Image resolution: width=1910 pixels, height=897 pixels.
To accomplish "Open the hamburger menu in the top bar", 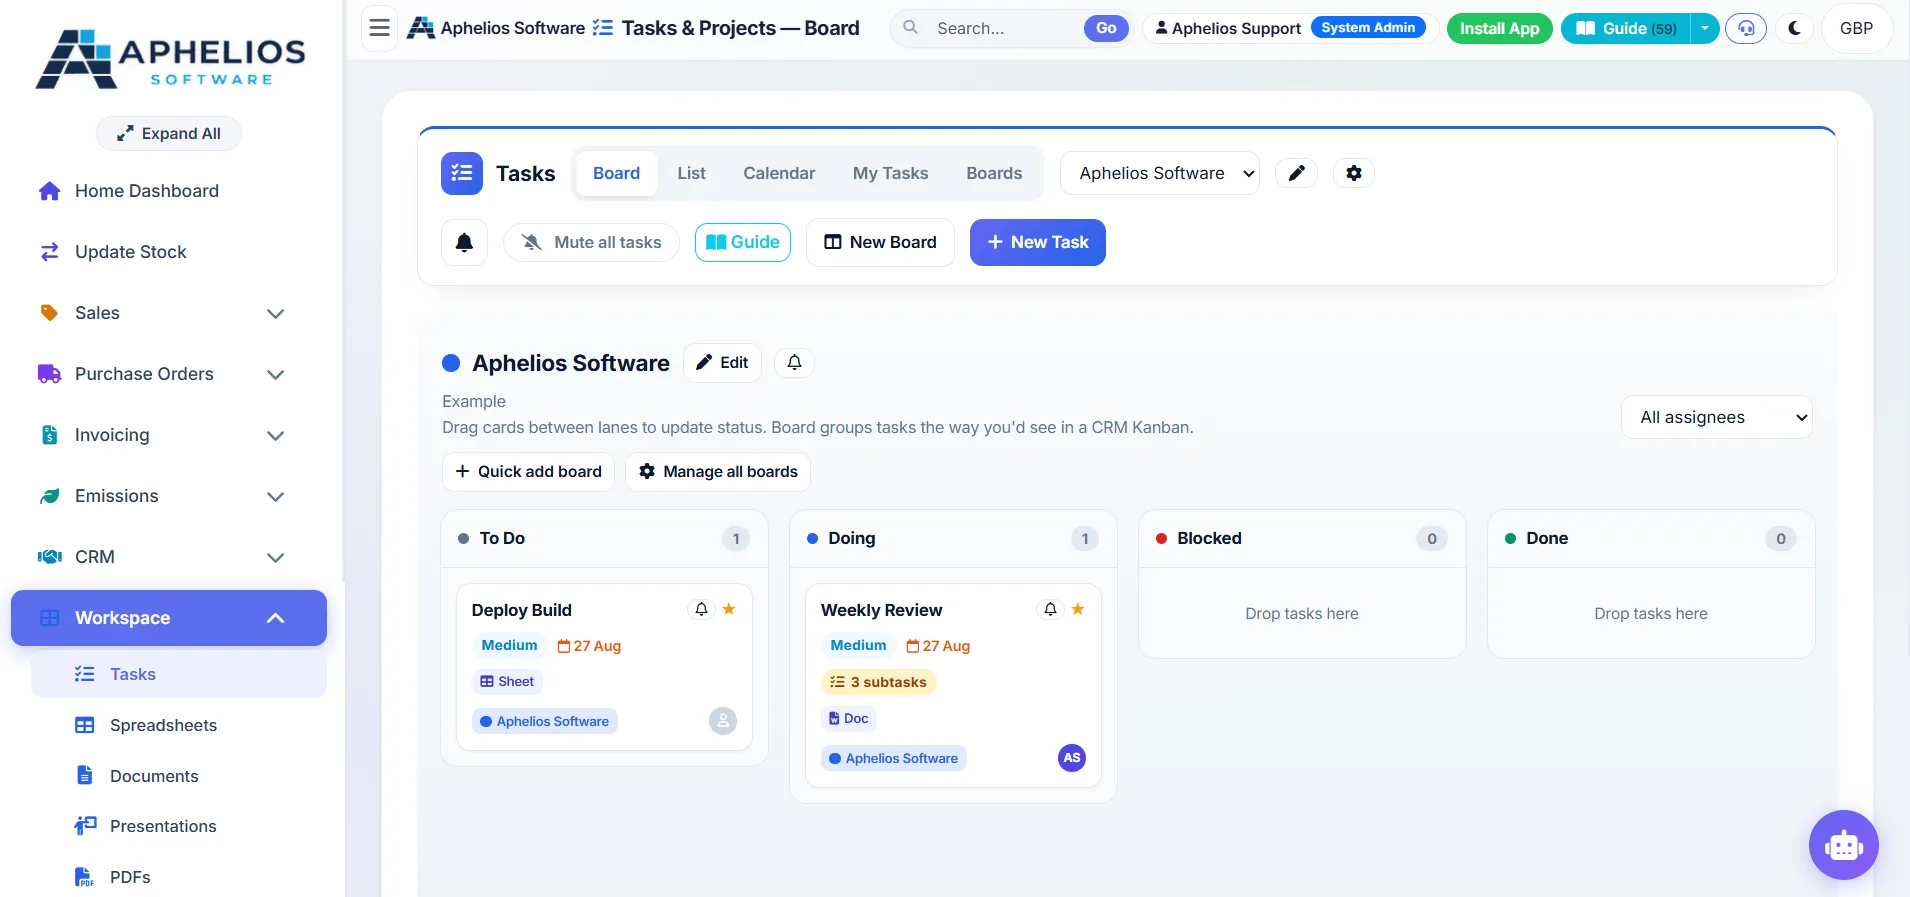I will (379, 28).
